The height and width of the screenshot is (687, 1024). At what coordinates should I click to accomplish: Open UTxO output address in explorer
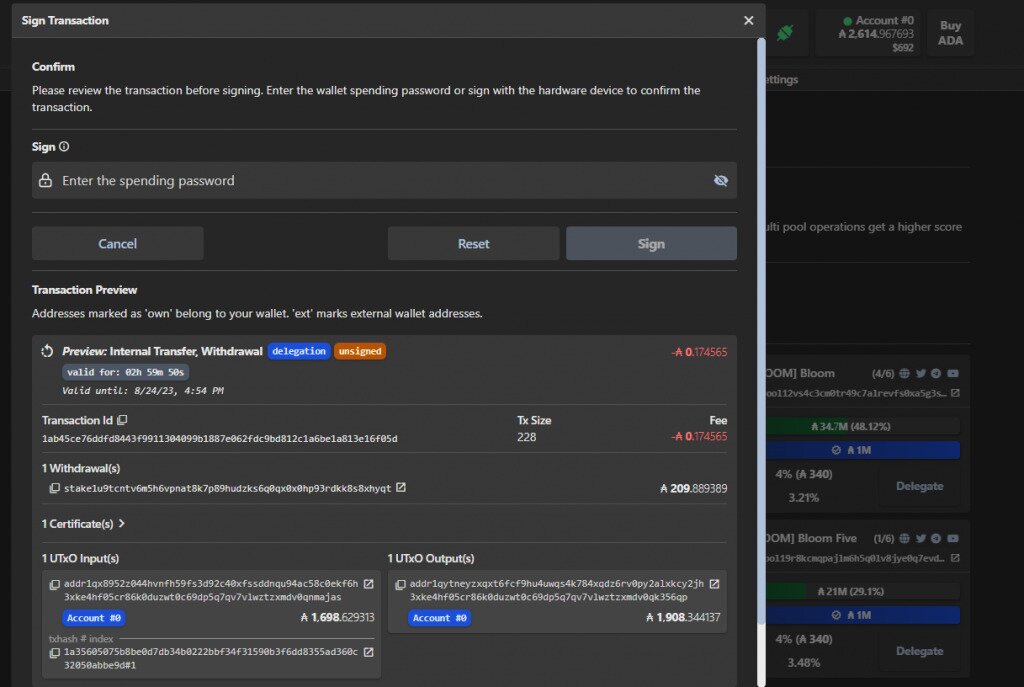click(714, 584)
